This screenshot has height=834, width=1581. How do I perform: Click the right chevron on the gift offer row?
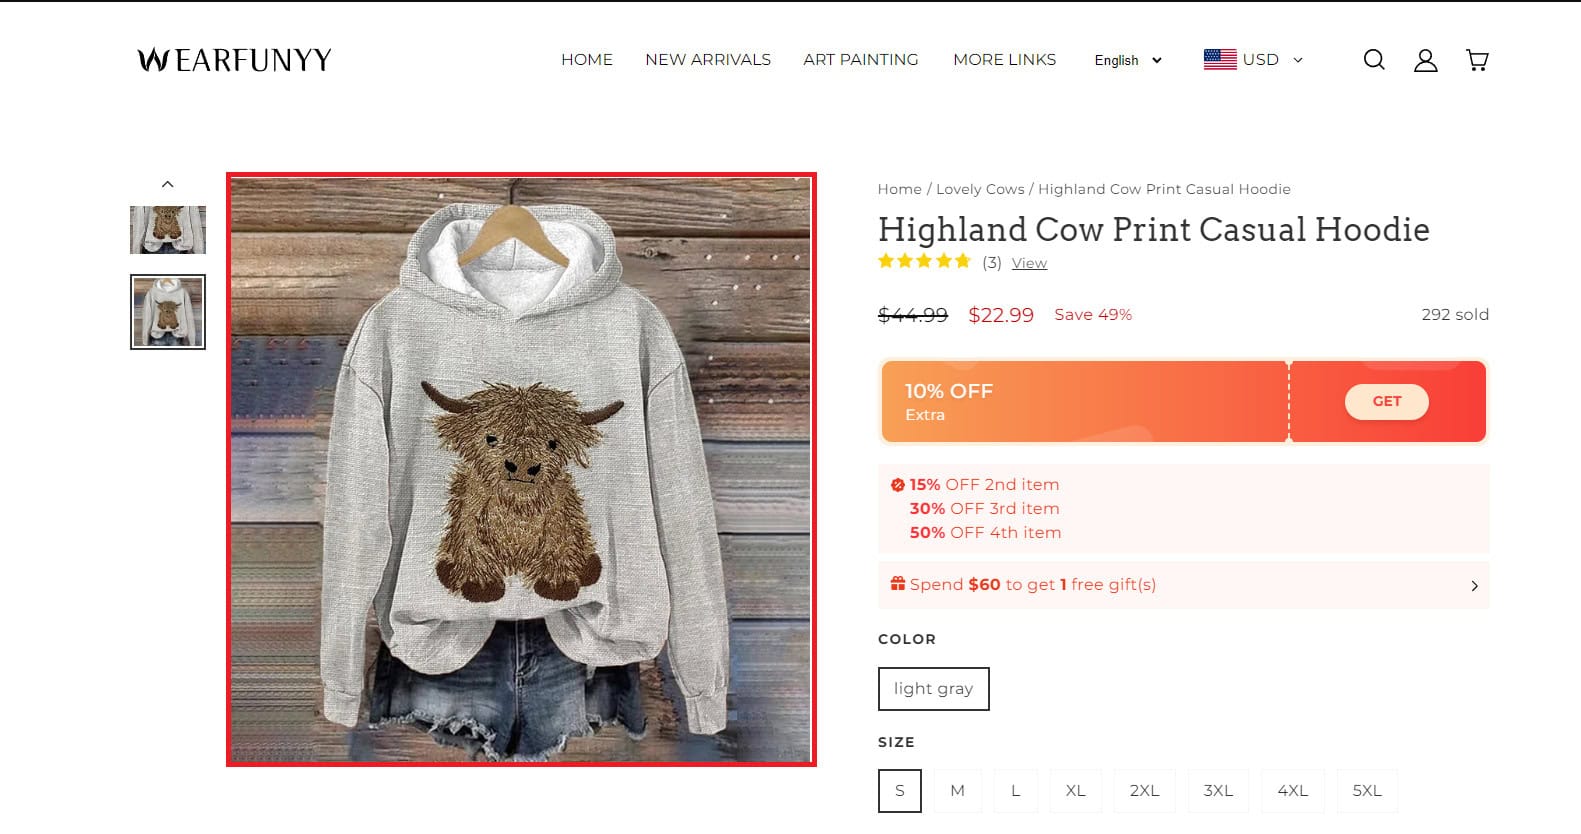click(x=1474, y=585)
